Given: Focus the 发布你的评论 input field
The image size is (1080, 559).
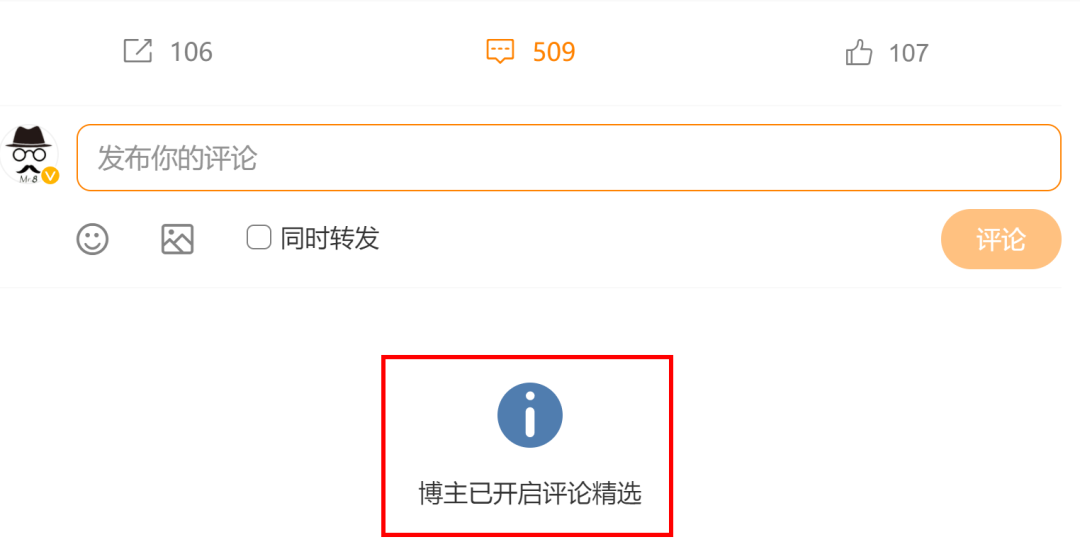Looking at the screenshot, I should 568,158.
